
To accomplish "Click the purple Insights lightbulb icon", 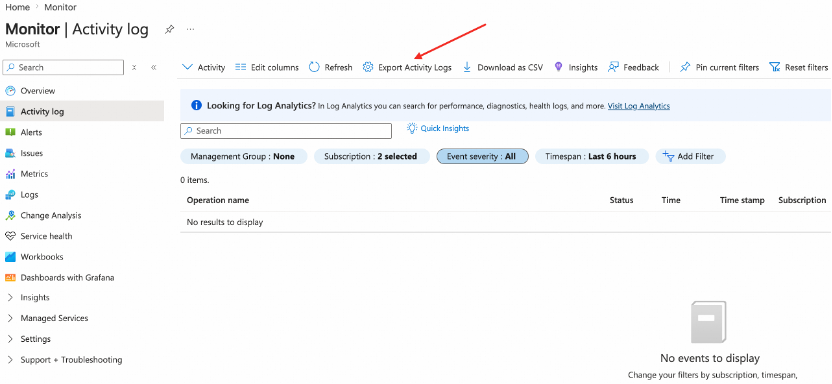I will click(558, 67).
